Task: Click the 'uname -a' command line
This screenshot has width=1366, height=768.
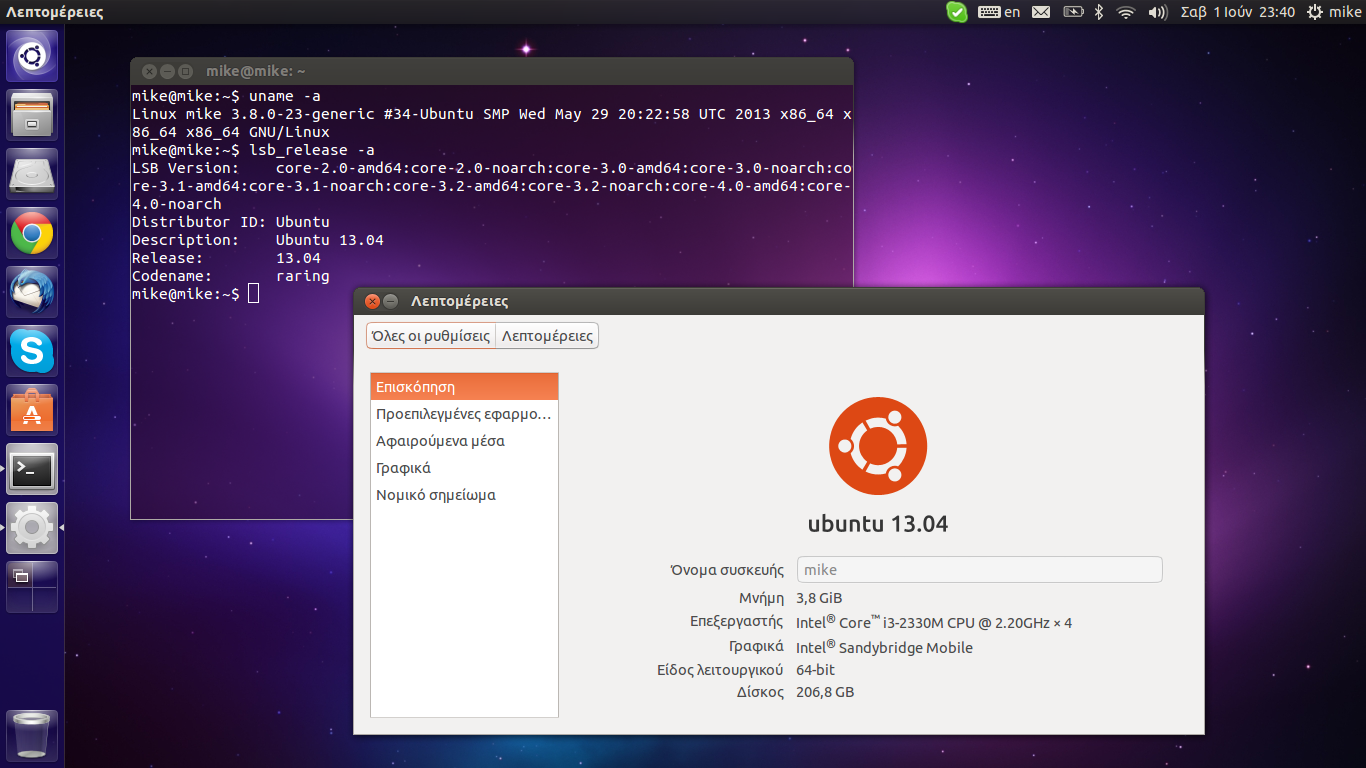Action: [x=226, y=96]
